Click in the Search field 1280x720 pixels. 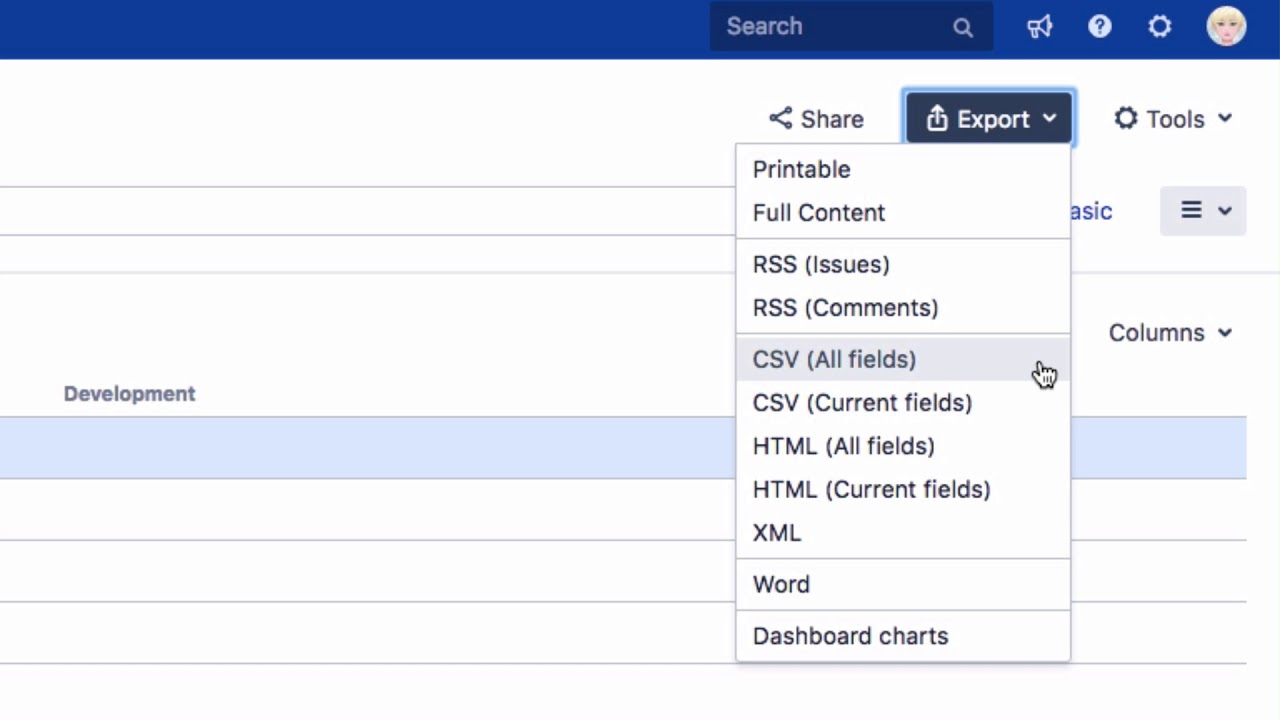tap(830, 27)
